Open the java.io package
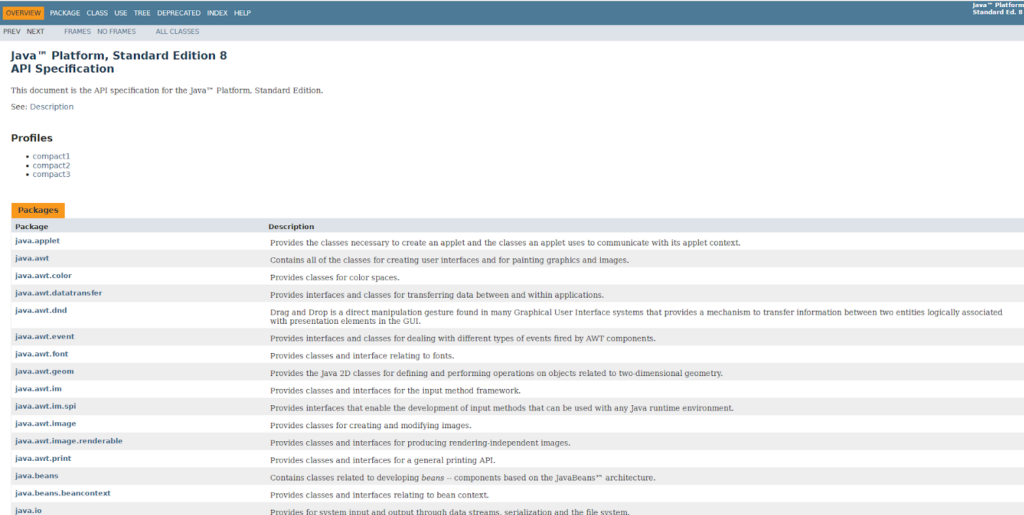 [x=28, y=510]
